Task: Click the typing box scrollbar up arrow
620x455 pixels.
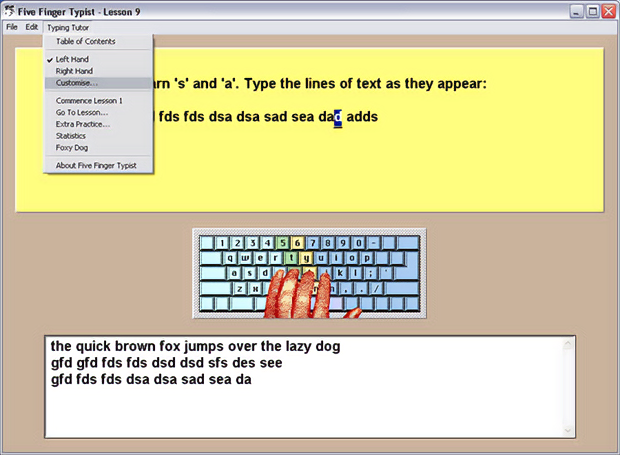Action: tap(568, 344)
